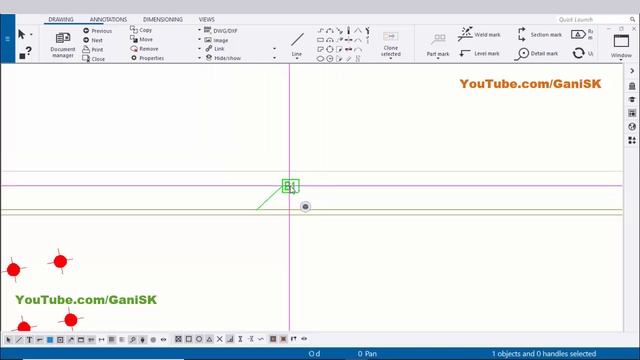Click the Hide/show button

click(223, 58)
